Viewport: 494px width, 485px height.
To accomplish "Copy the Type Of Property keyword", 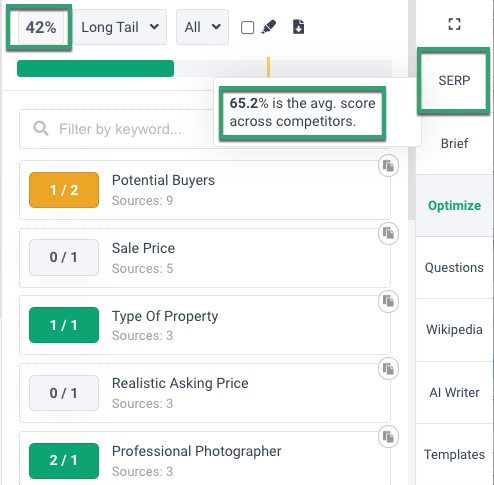I will coord(388,301).
